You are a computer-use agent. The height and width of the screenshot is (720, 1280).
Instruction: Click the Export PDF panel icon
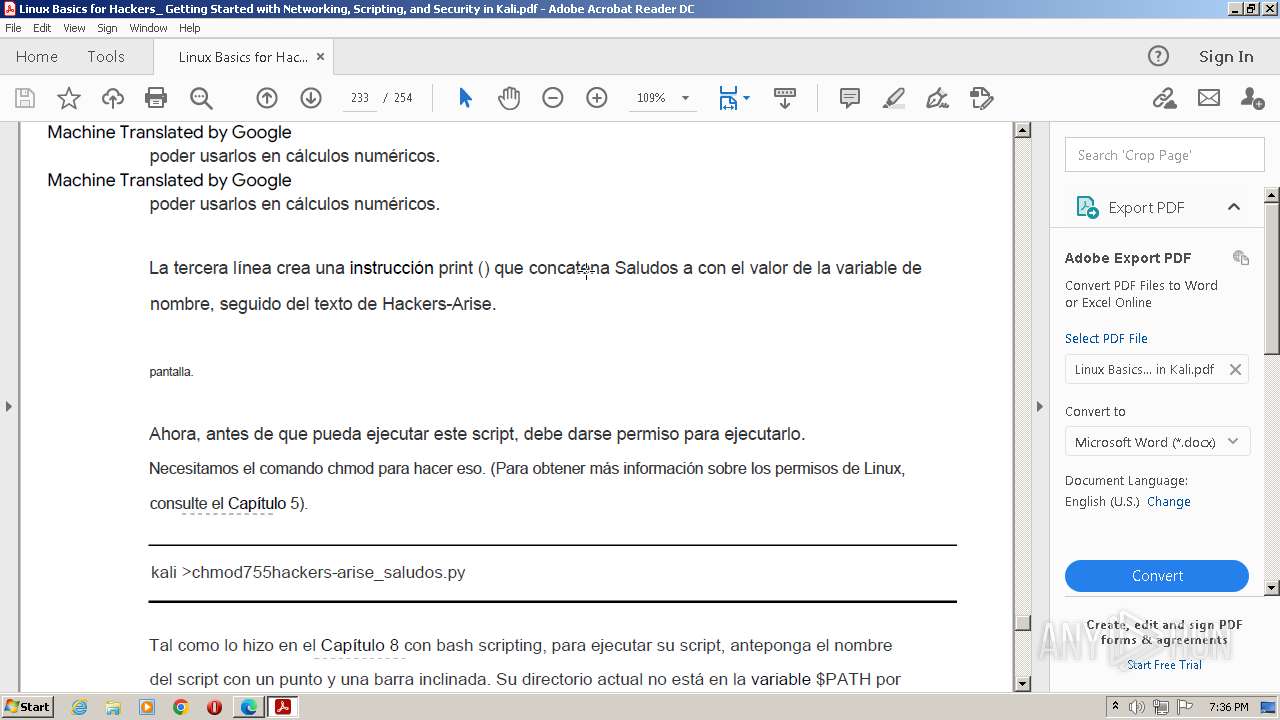(x=1087, y=207)
